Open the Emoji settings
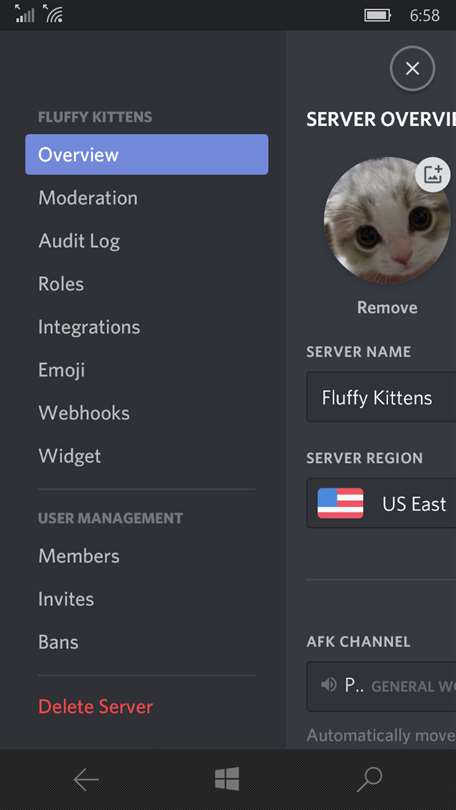Image resolution: width=456 pixels, height=810 pixels. click(x=61, y=370)
